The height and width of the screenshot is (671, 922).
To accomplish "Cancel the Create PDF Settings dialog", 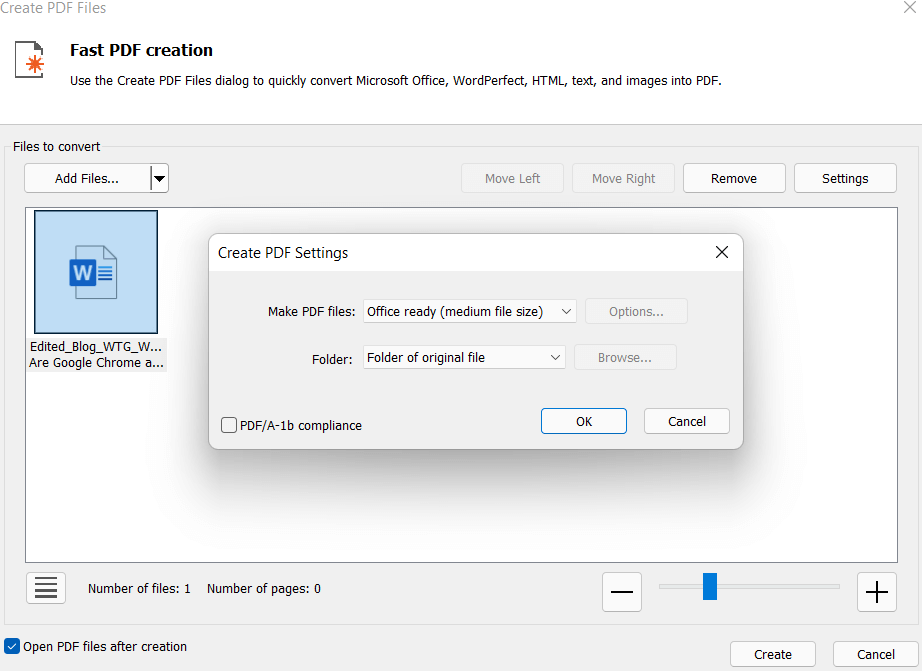I will tap(686, 421).
